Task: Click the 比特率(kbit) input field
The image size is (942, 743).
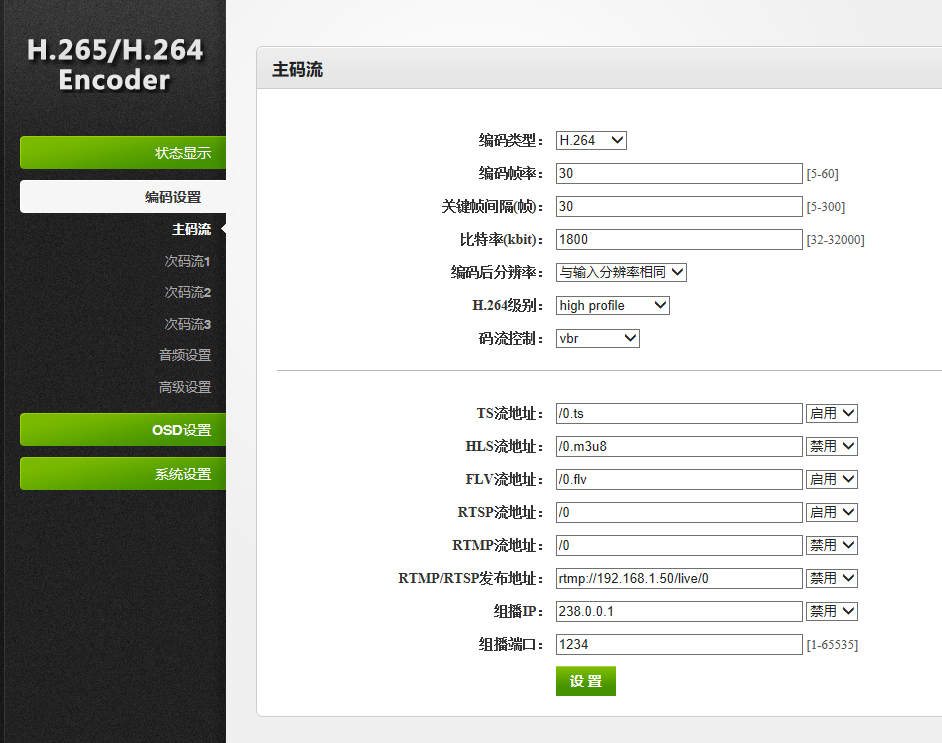Action: pos(679,240)
